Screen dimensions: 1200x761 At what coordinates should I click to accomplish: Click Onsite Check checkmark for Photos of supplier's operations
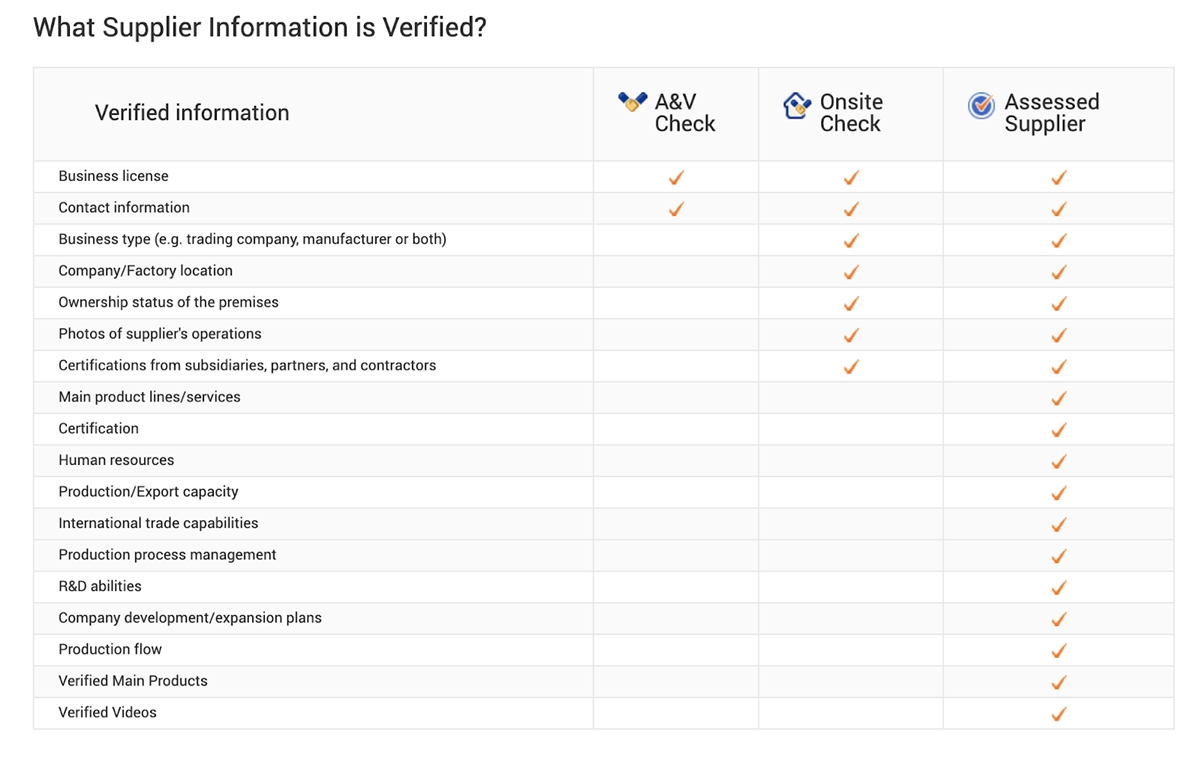point(851,335)
